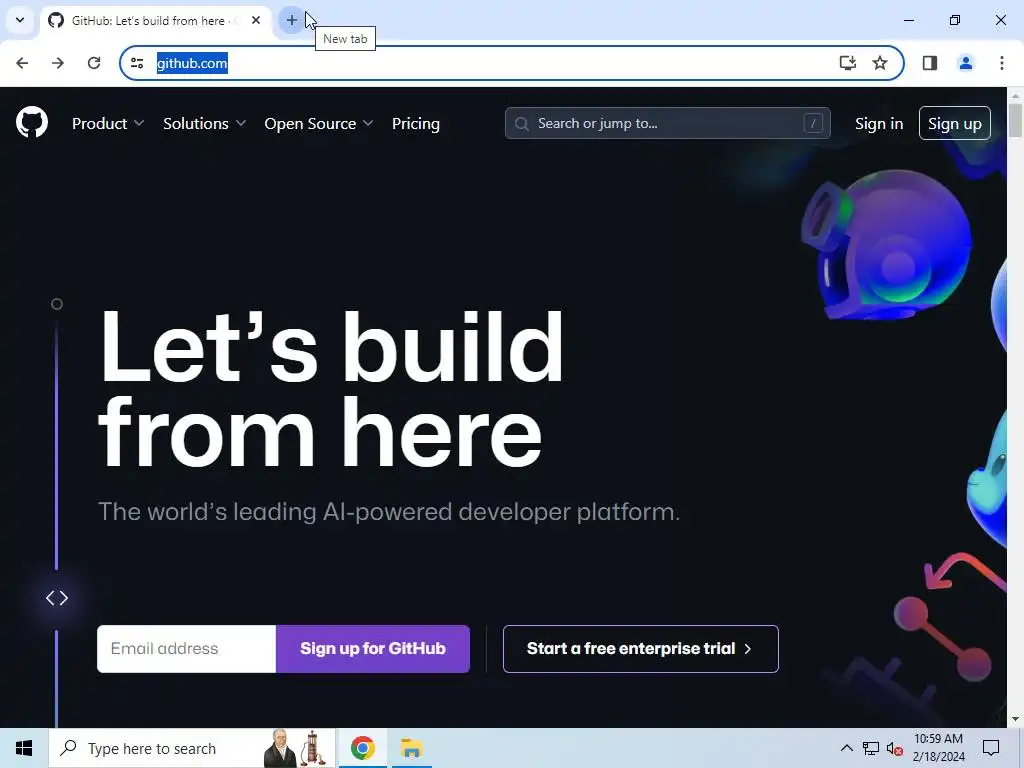Click the Sign up button
This screenshot has width=1024, height=768.
pyautogui.click(x=955, y=123)
